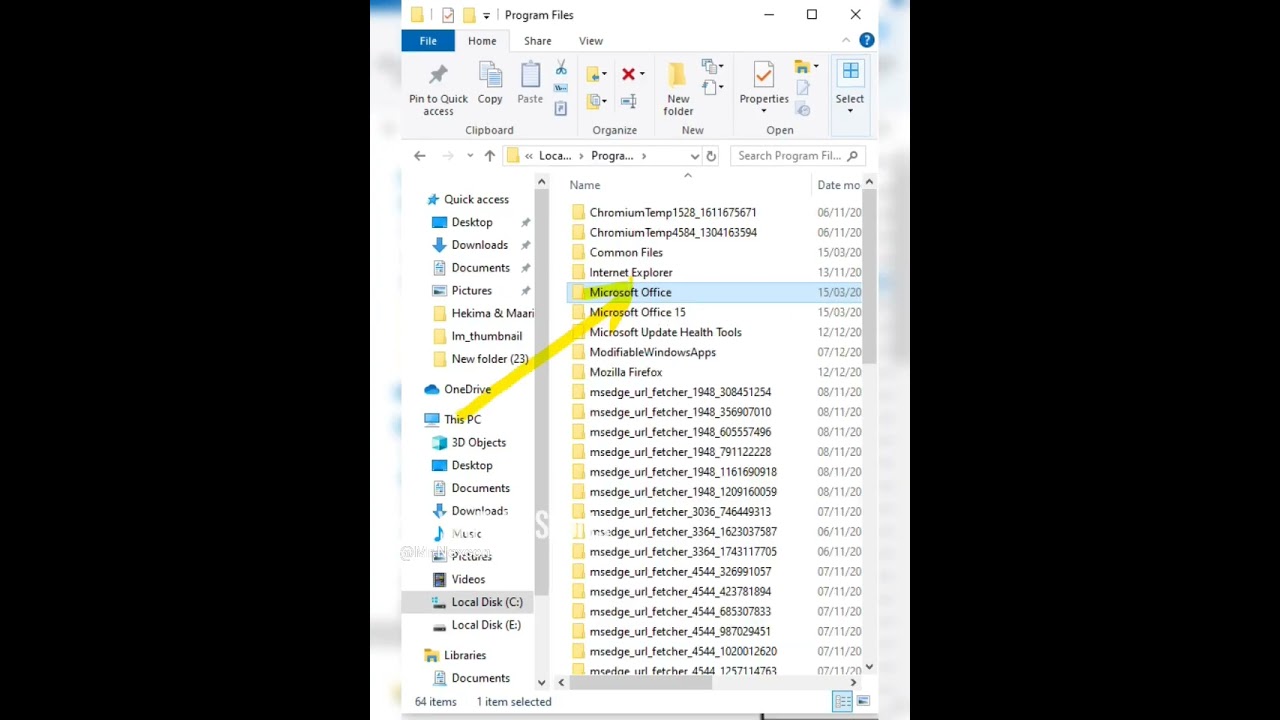The image size is (1280, 720).
Task: Open the address bar history dropdown
Action: coord(694,156)
